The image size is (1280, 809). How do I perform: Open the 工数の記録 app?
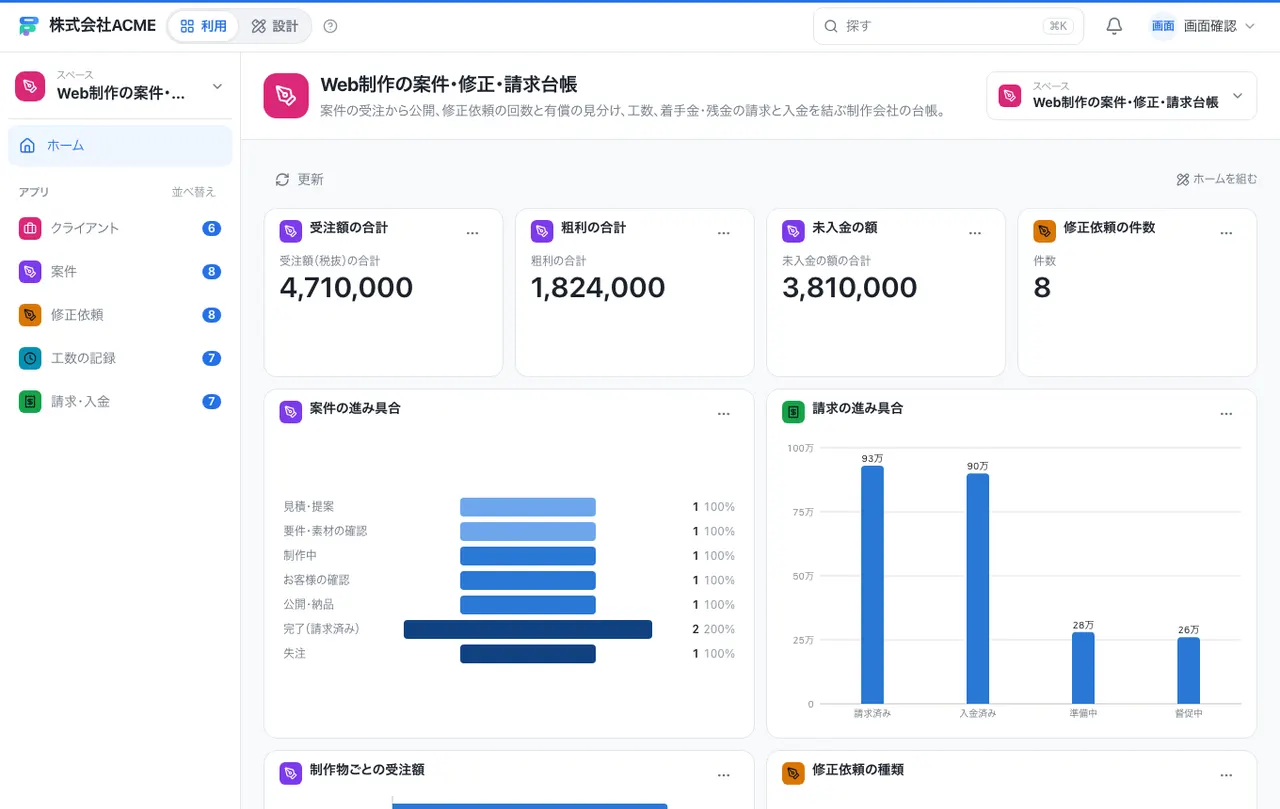pyautogui.click(x=120, y=358)
